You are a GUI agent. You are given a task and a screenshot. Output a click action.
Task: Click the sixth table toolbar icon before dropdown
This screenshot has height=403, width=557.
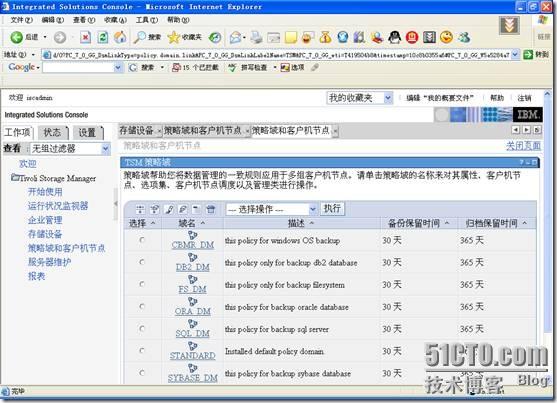click(x=211, y=209)
